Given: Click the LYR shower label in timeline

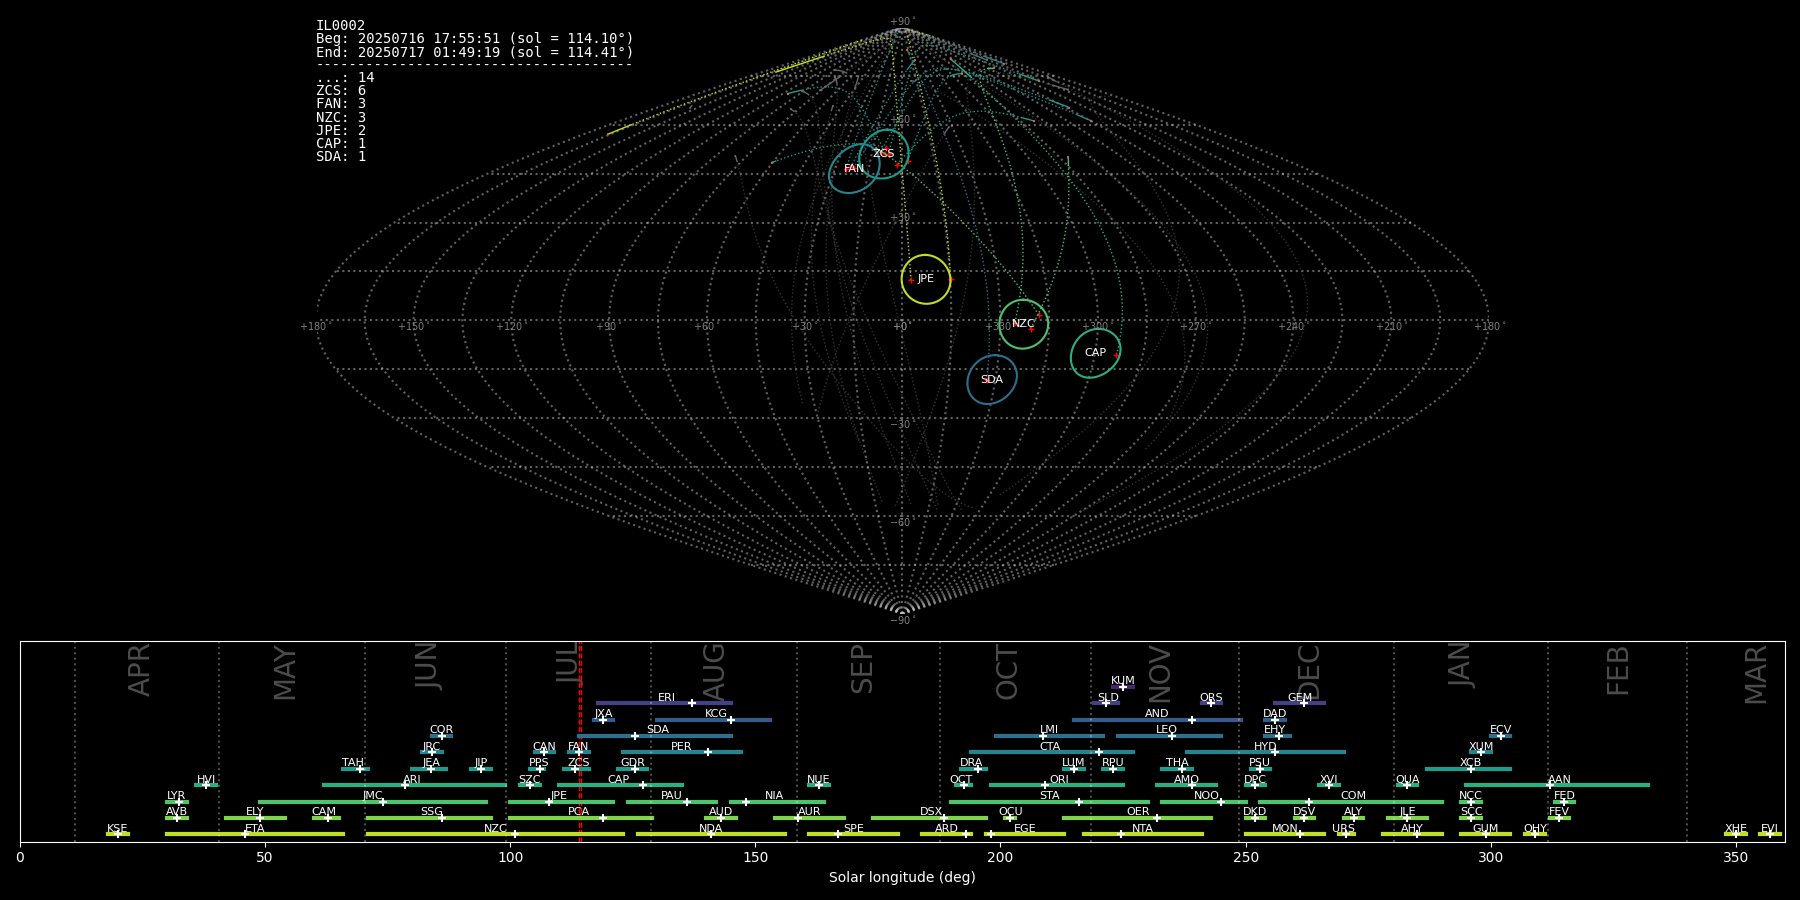Looking at the screenshot, I should (x=176, y=796).
